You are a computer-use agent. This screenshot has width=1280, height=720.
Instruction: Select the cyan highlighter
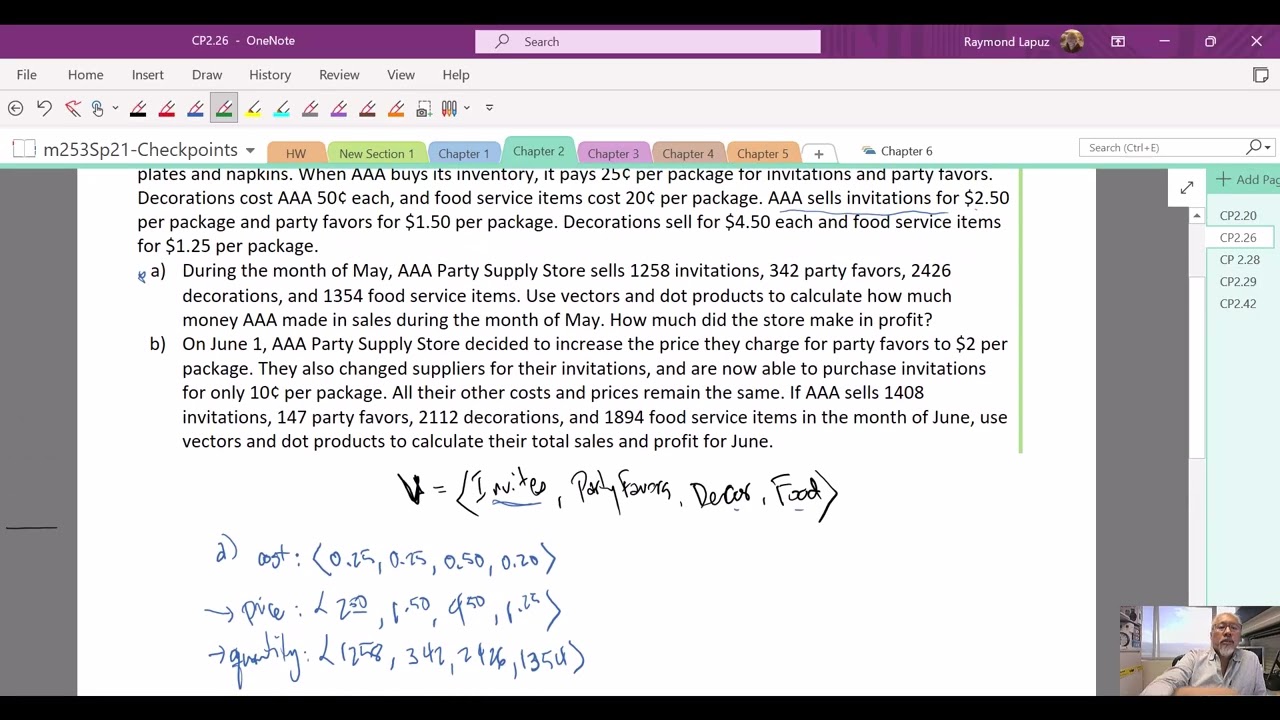(282, 108)
